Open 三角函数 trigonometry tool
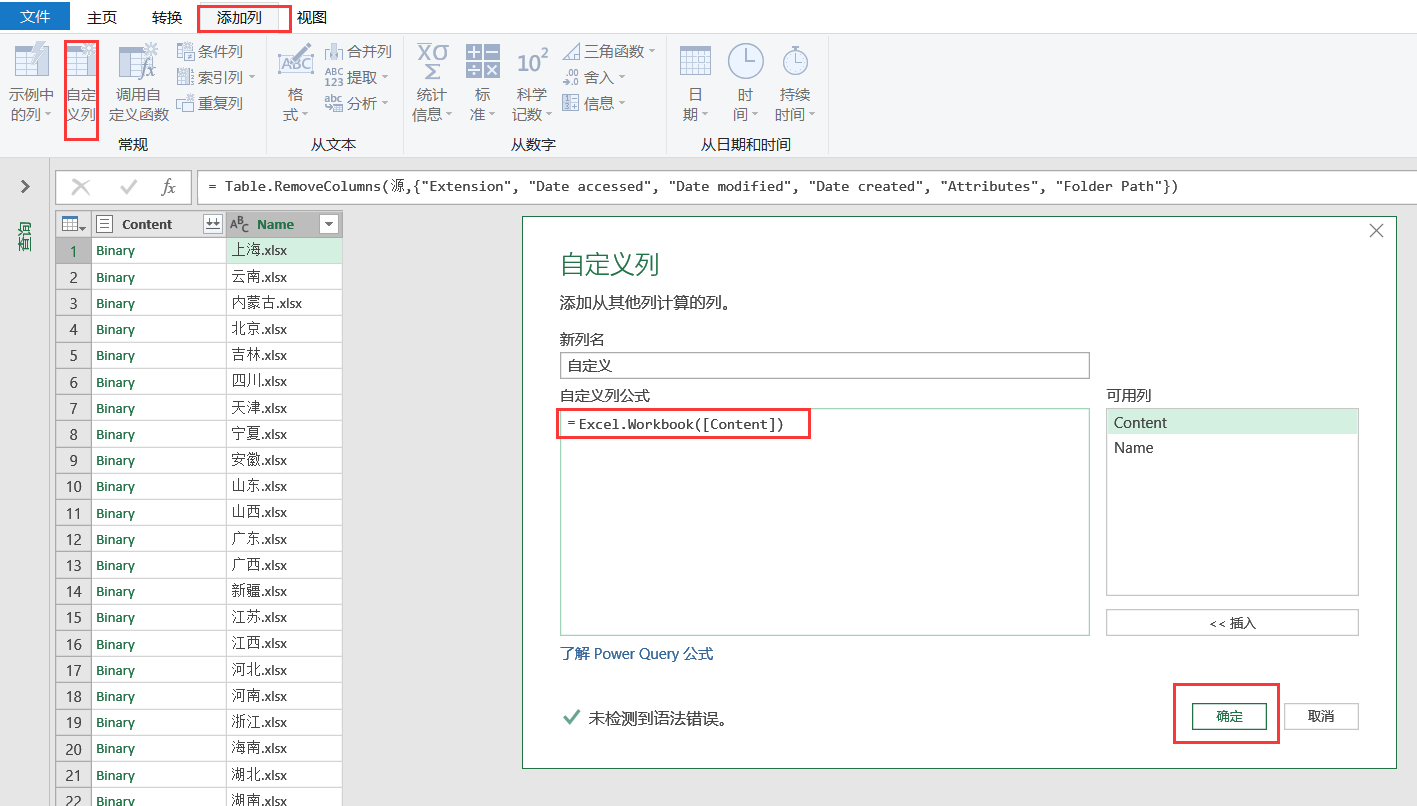 (608, 51)
